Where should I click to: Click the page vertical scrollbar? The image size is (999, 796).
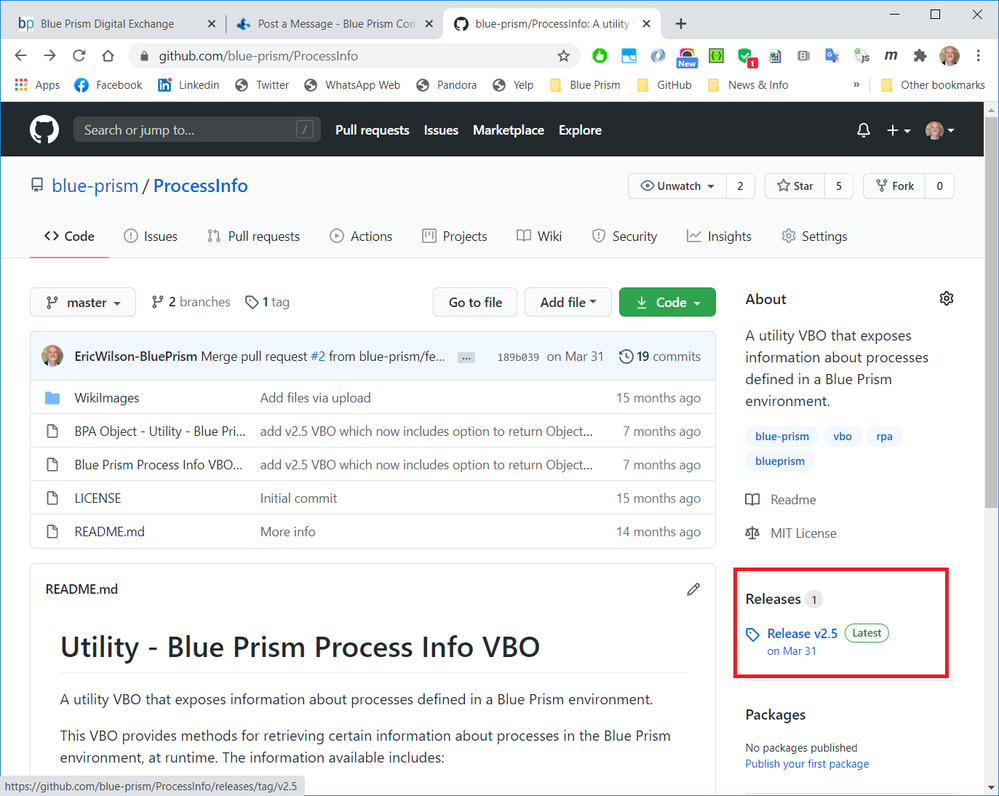pos(991,312)
